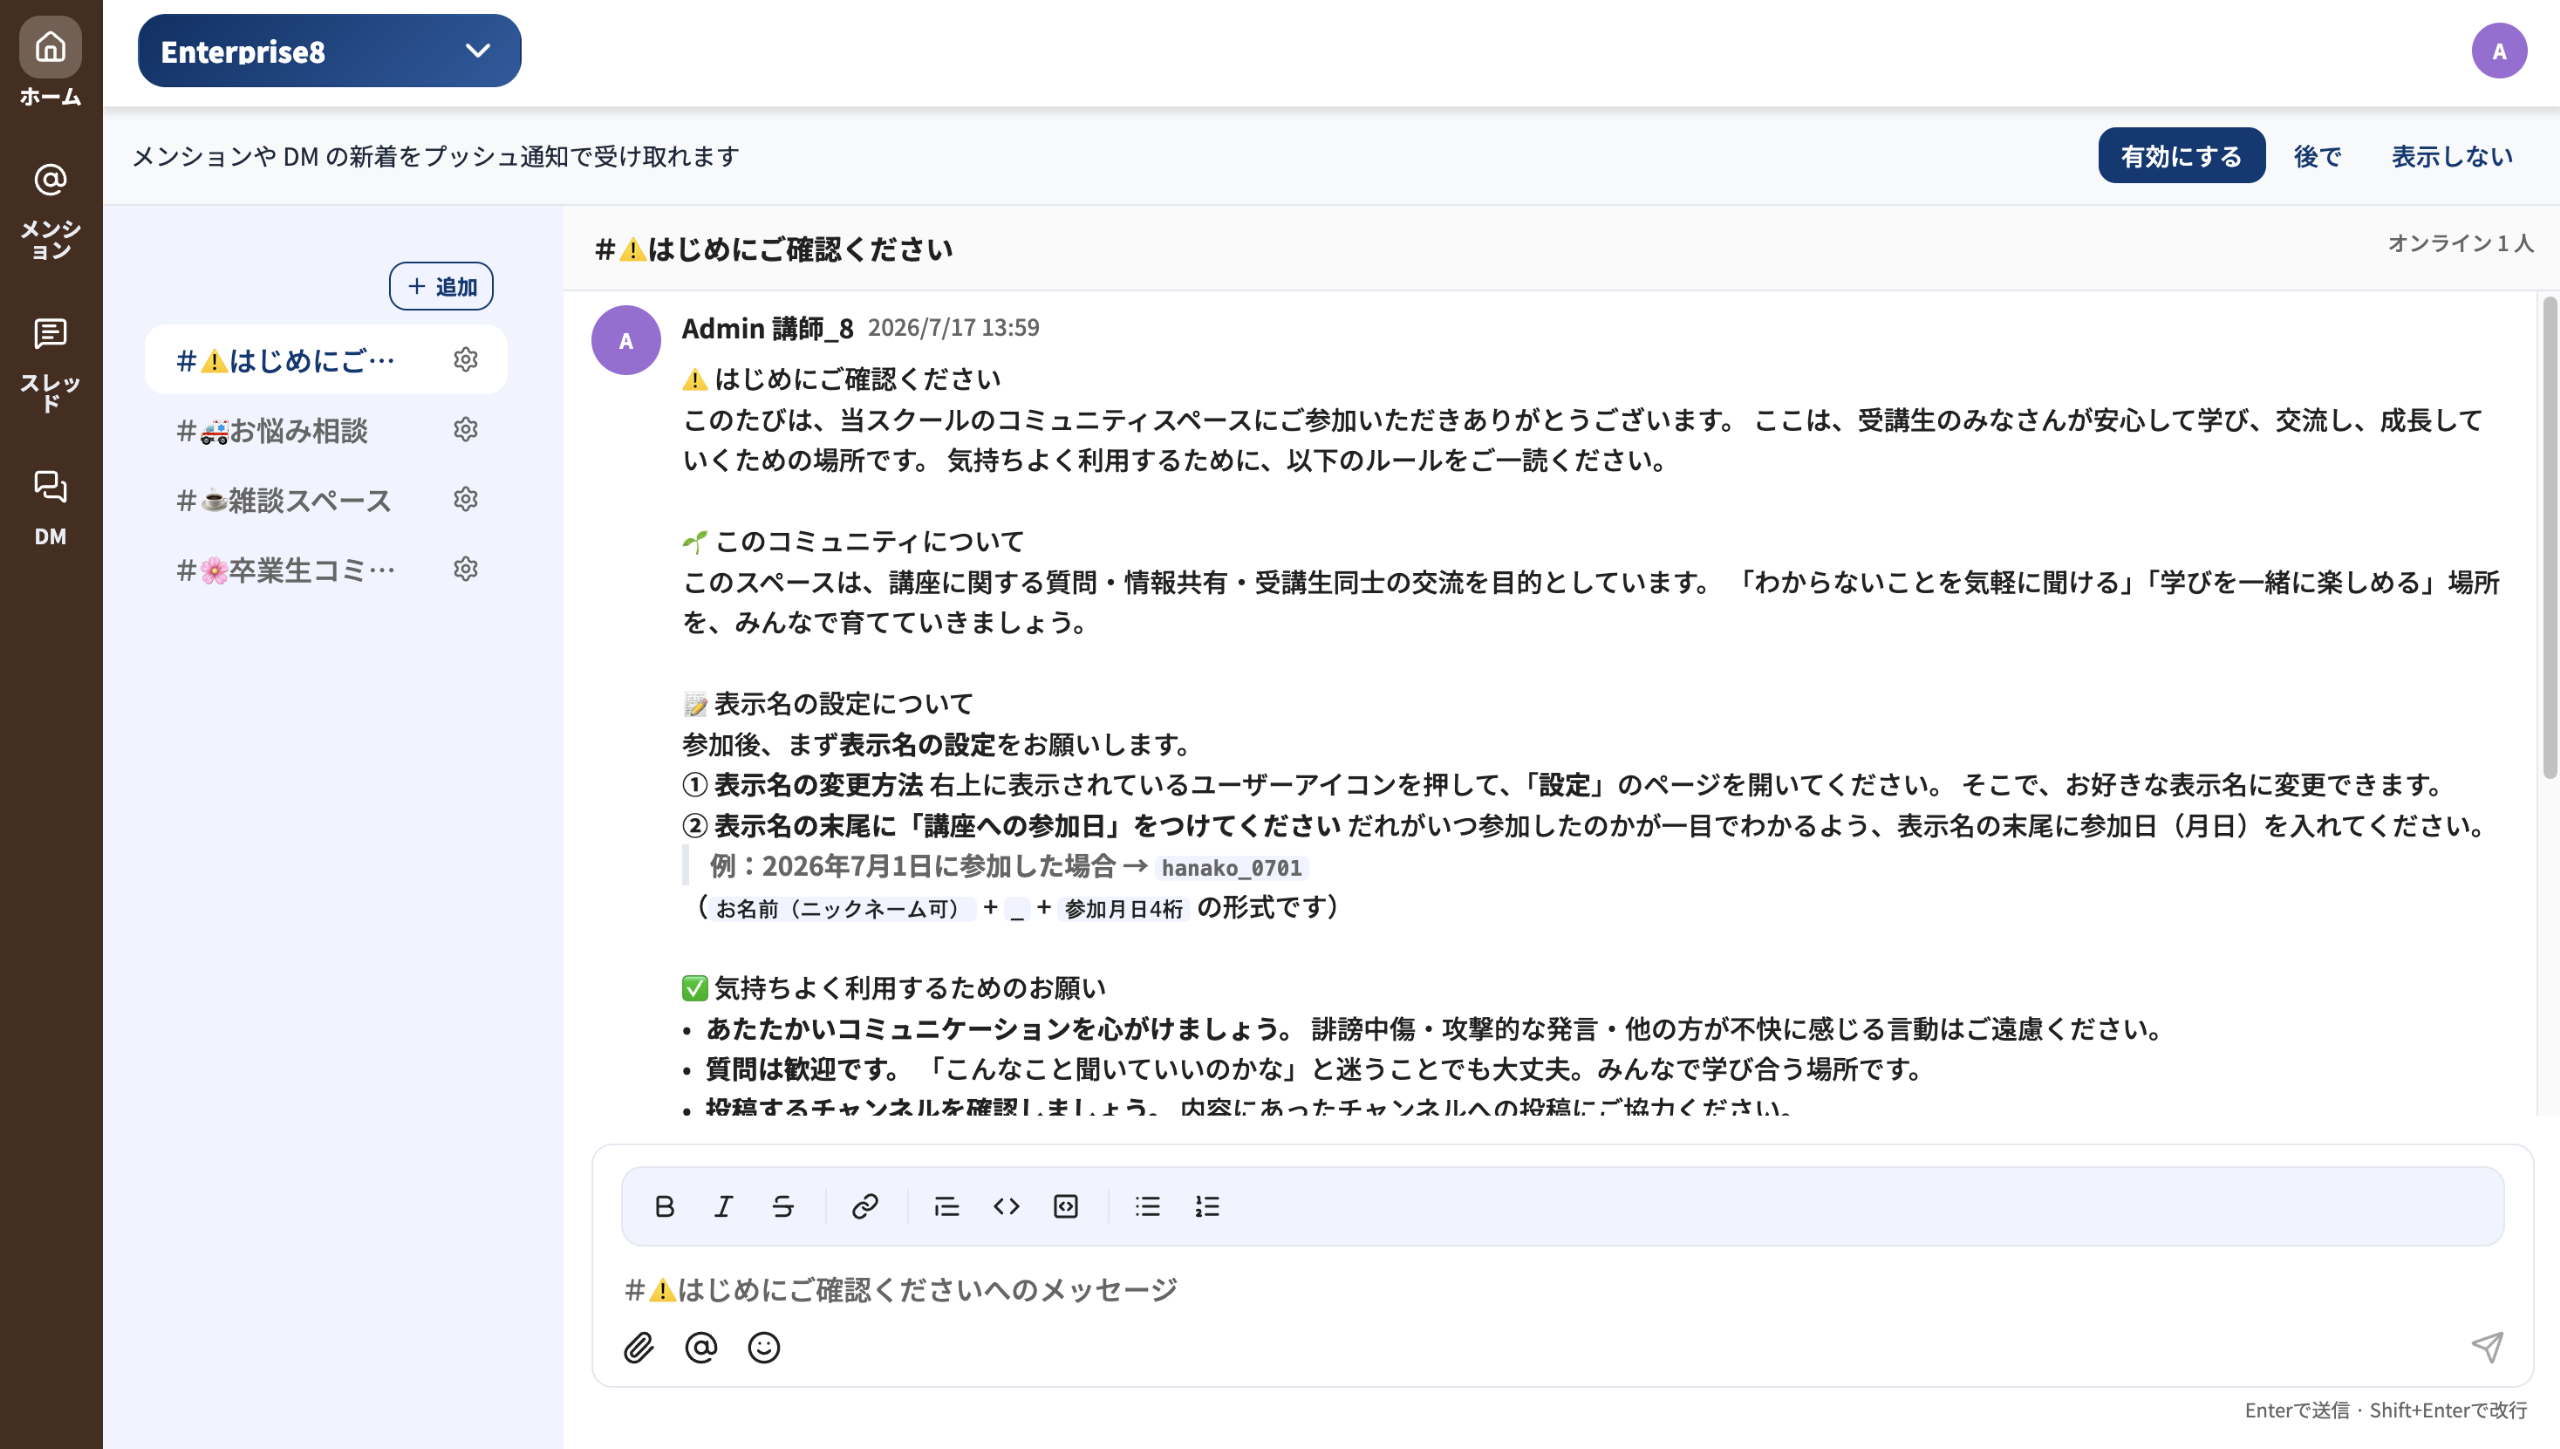Screen dimensions: 2560x1449
Task: Open the emoji picker
Action: 764,1348
